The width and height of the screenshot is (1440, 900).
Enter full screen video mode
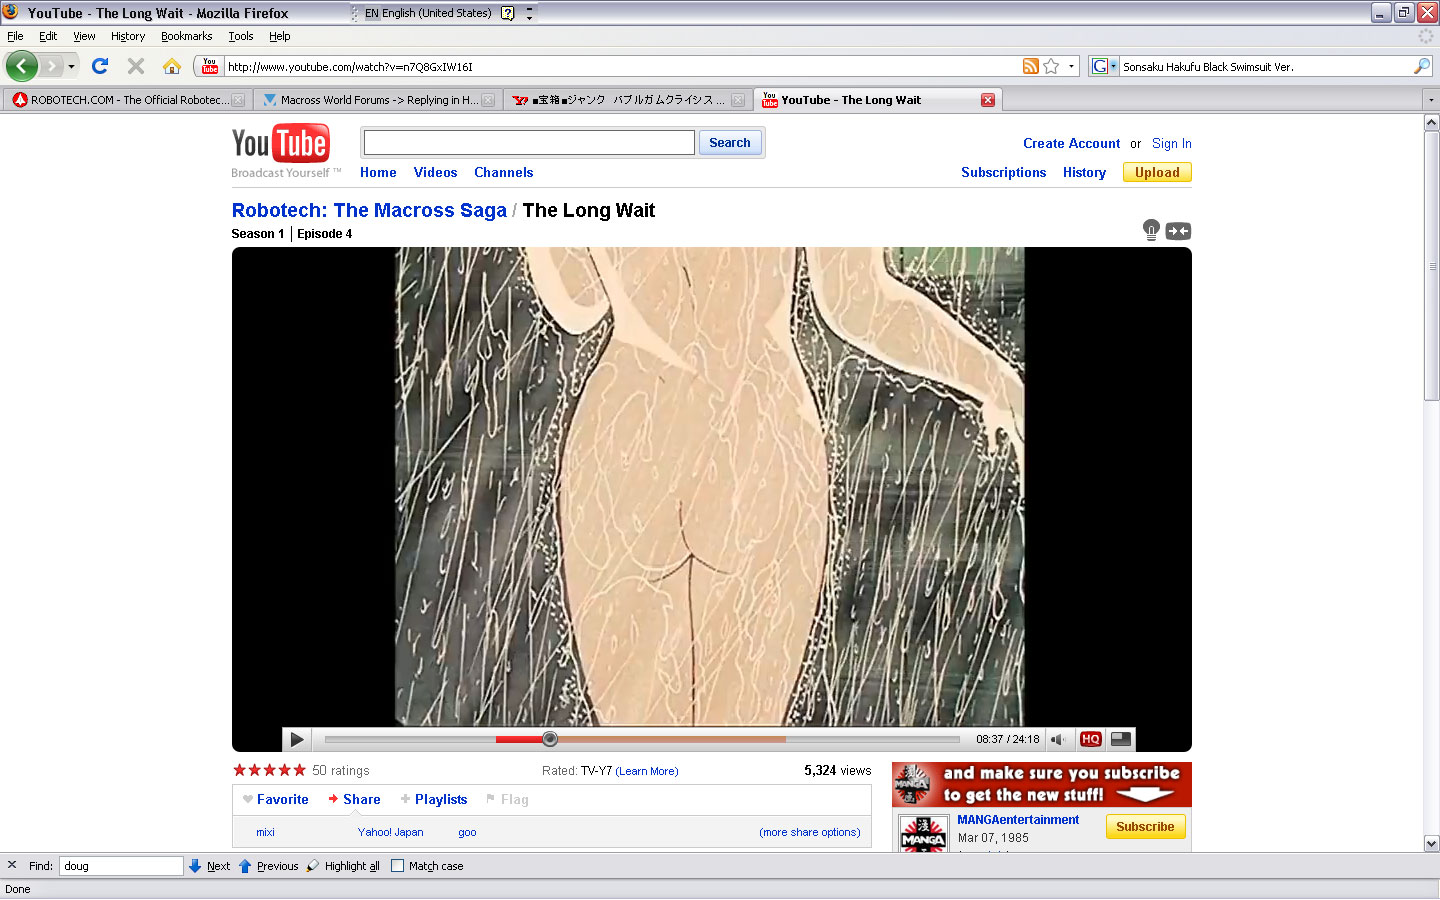point(1121,739)
